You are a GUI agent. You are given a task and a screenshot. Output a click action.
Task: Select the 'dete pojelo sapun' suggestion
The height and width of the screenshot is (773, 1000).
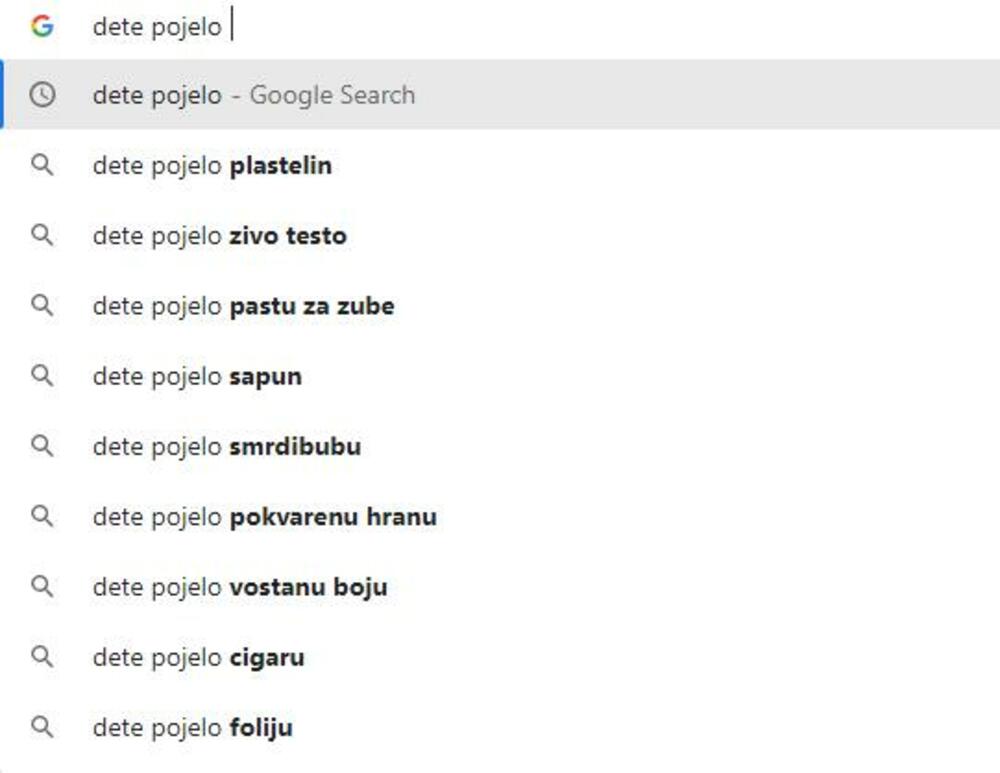tap(200, 376)
